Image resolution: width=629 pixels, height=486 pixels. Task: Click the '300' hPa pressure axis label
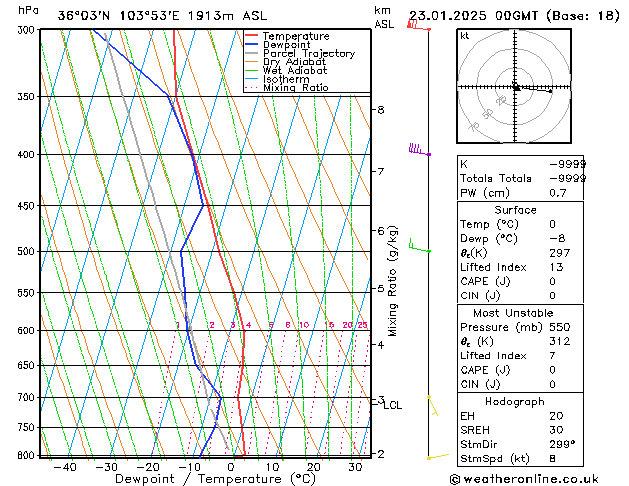pyautogui.click(x=26, y=30)
